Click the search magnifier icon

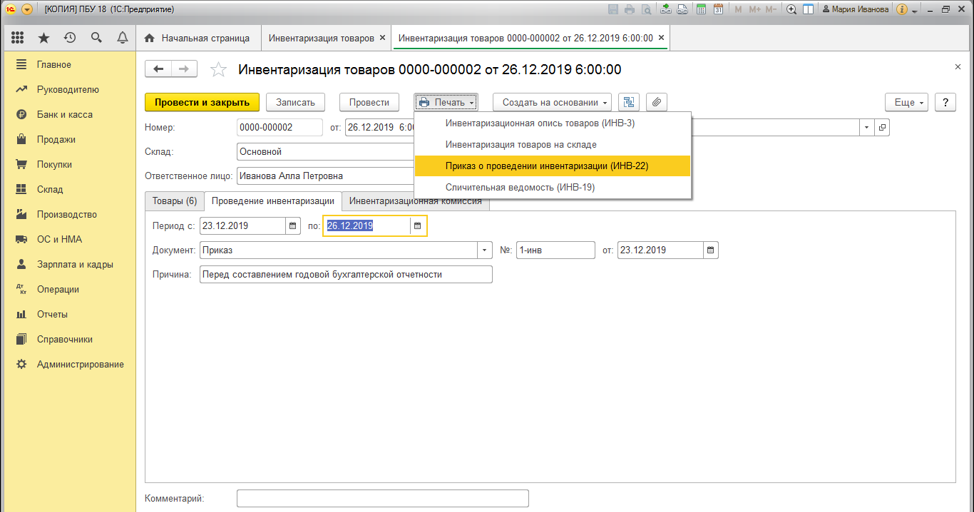tap(96, 38)
